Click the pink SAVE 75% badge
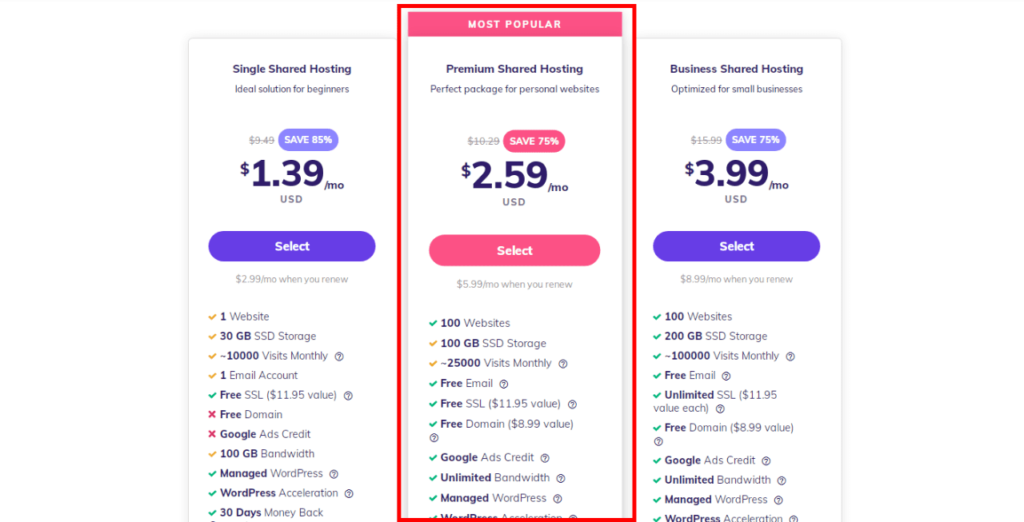Viewport: 1024px width, 522px height. (x=534, y=141)
